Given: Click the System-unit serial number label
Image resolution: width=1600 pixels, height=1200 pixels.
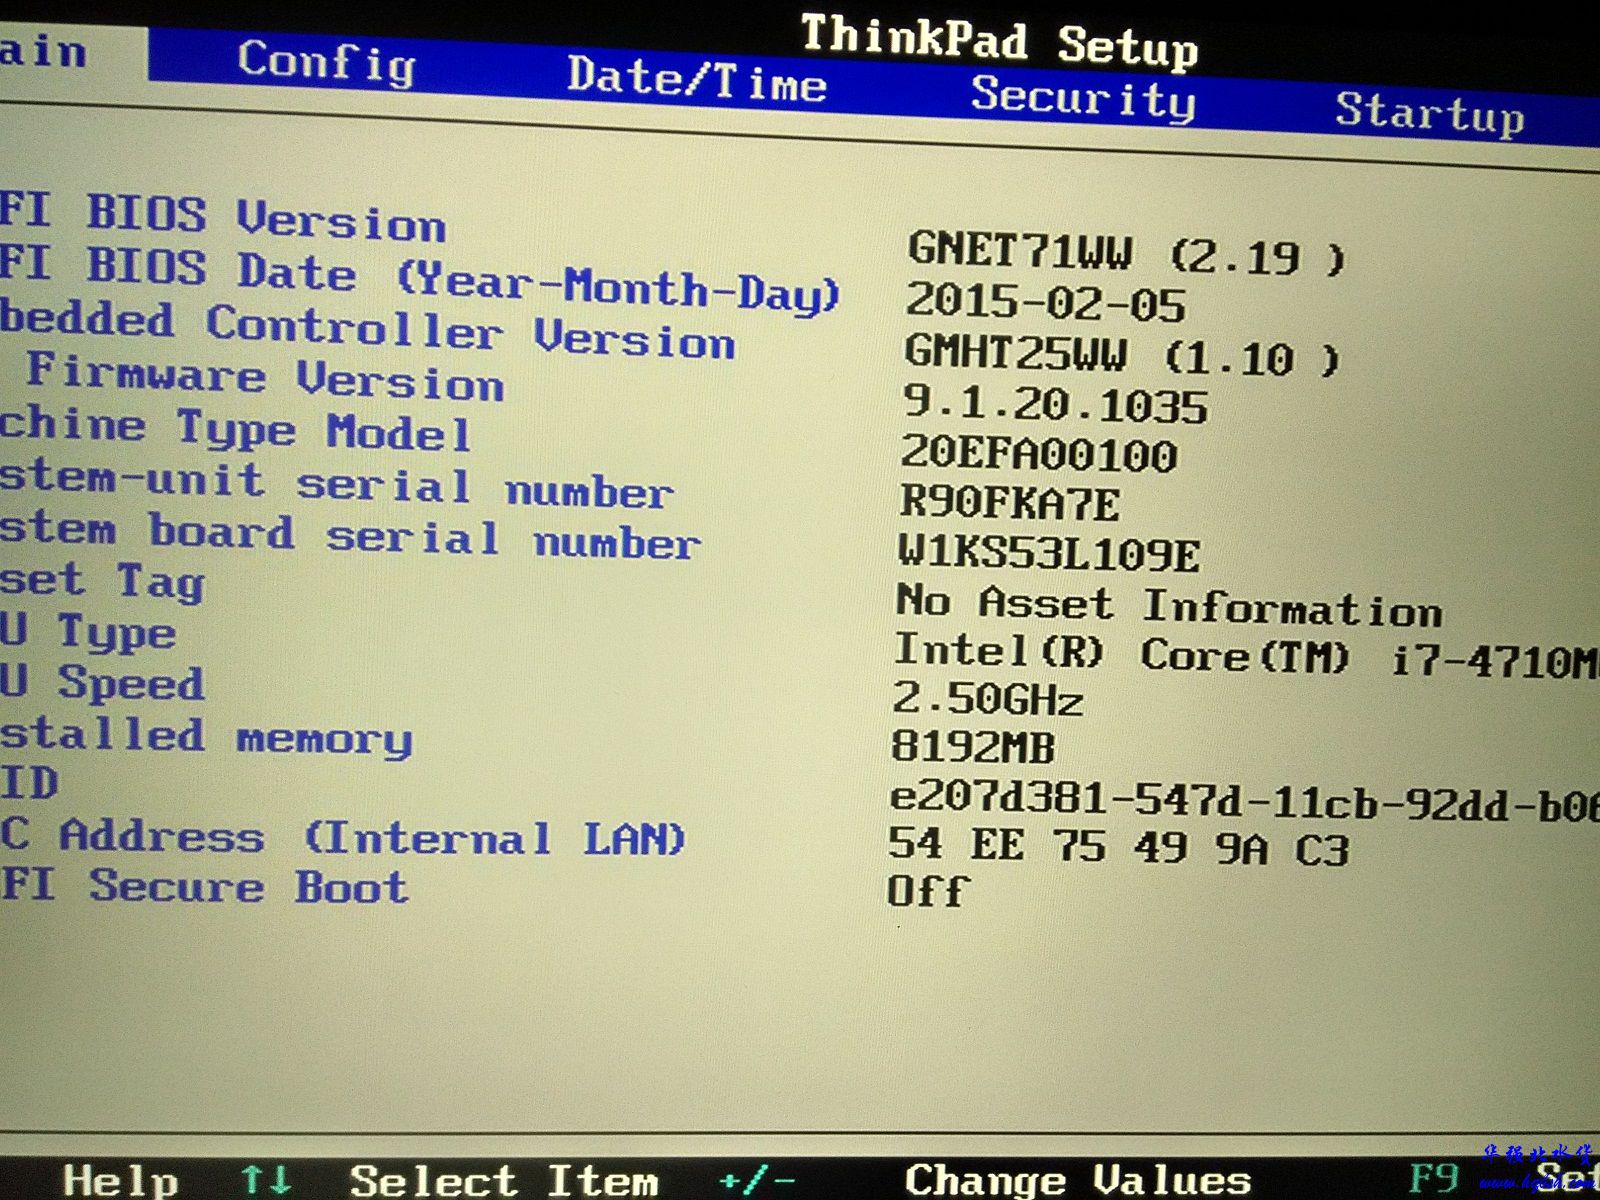Looking at the screenshot, I should click(336, 484).
